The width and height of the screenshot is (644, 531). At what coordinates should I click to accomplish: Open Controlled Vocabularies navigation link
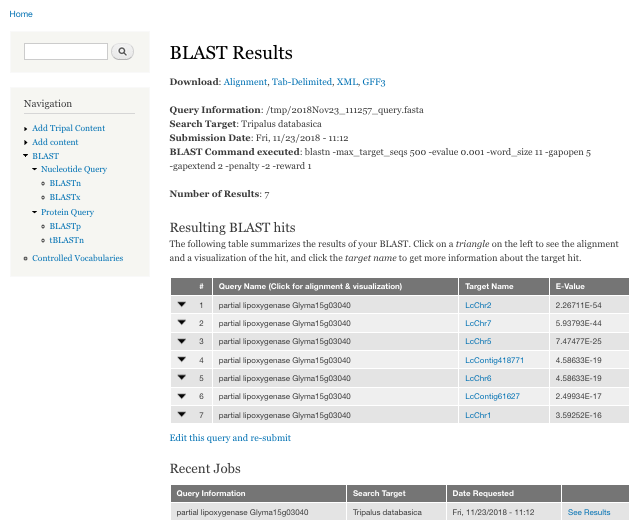pyautogui.click(x=77, y=258)
